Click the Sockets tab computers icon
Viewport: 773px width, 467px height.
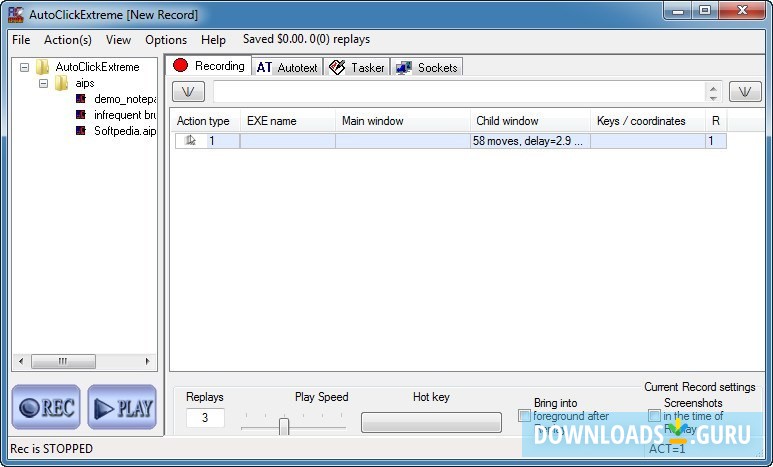[x=404, y=68]
